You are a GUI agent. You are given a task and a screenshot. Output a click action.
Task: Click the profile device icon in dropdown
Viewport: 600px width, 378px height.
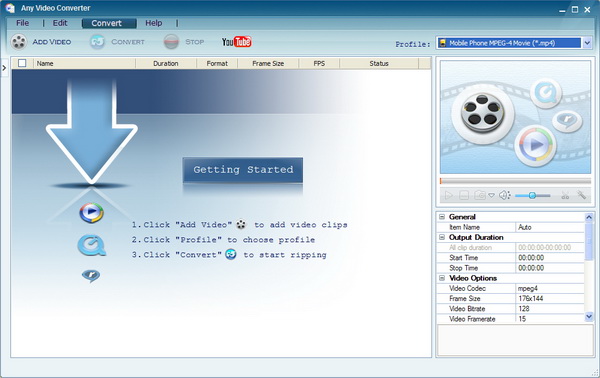[442, 43]
